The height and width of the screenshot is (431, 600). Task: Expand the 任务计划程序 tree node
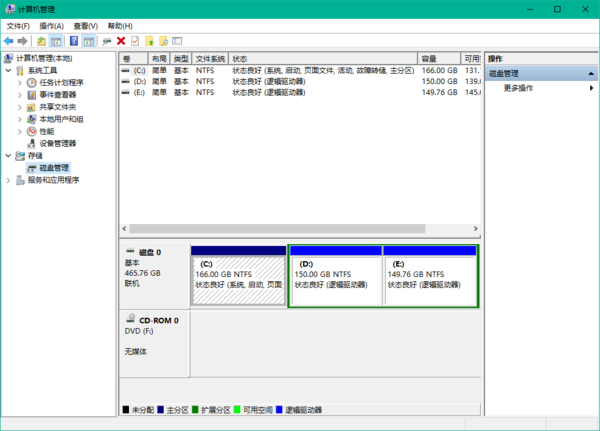21,83
